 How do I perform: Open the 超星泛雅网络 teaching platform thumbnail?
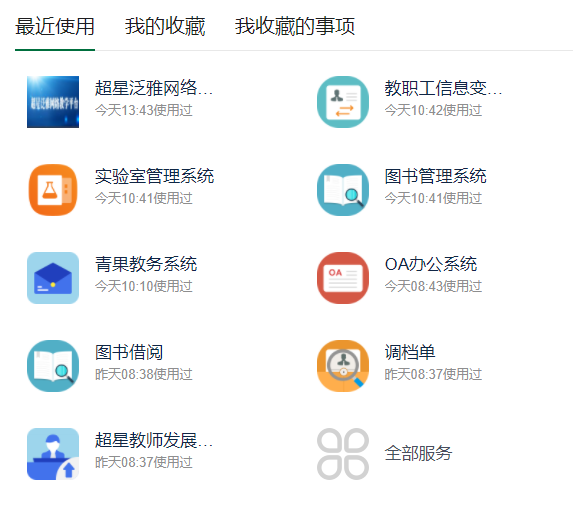click(x=53, y=102)
